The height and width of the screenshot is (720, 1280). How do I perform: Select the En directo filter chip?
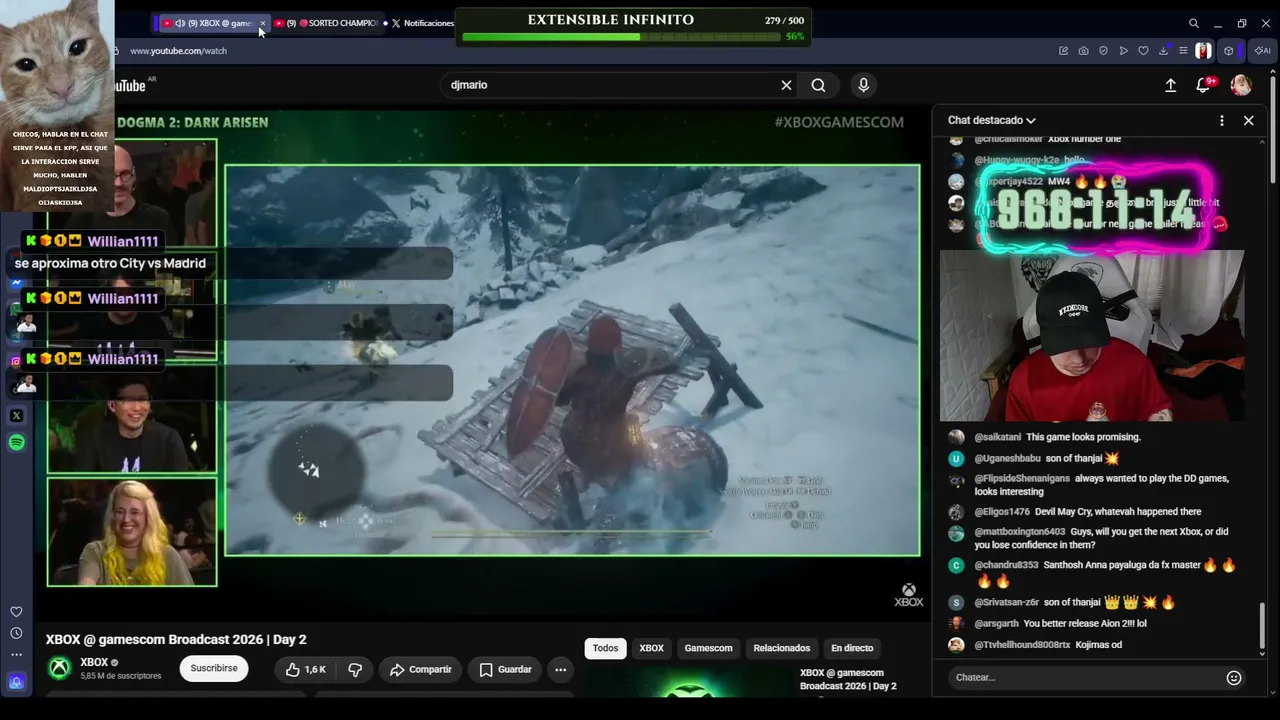click(x=852, y=648)
